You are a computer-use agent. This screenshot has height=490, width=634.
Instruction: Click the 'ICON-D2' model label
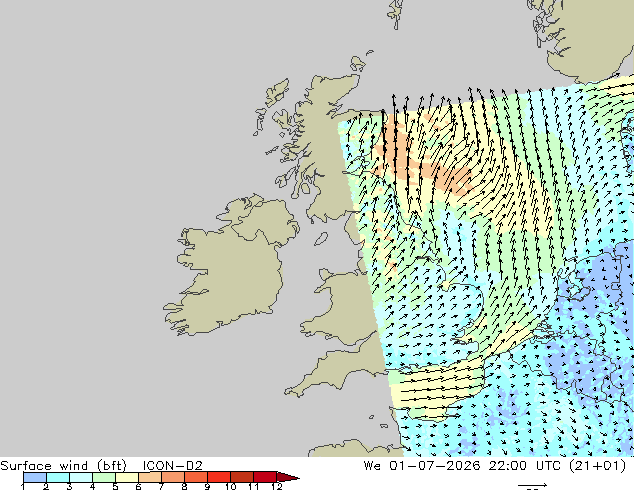click(172, 465)
